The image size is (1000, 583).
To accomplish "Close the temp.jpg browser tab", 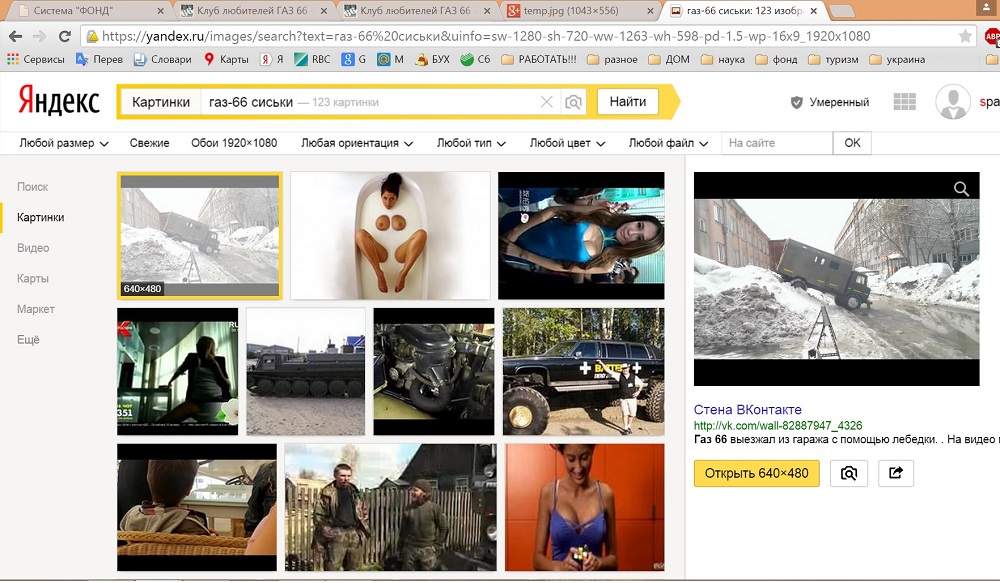I will point(650,11).
